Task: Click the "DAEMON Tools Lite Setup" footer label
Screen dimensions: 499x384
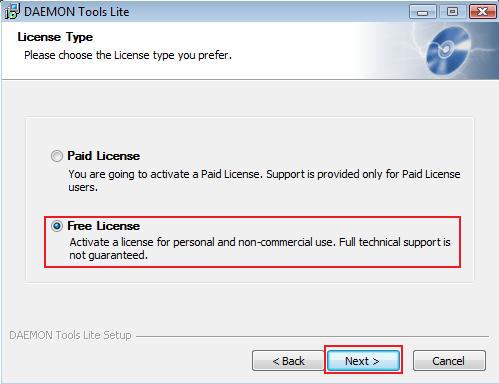Action: pos(70,335)
